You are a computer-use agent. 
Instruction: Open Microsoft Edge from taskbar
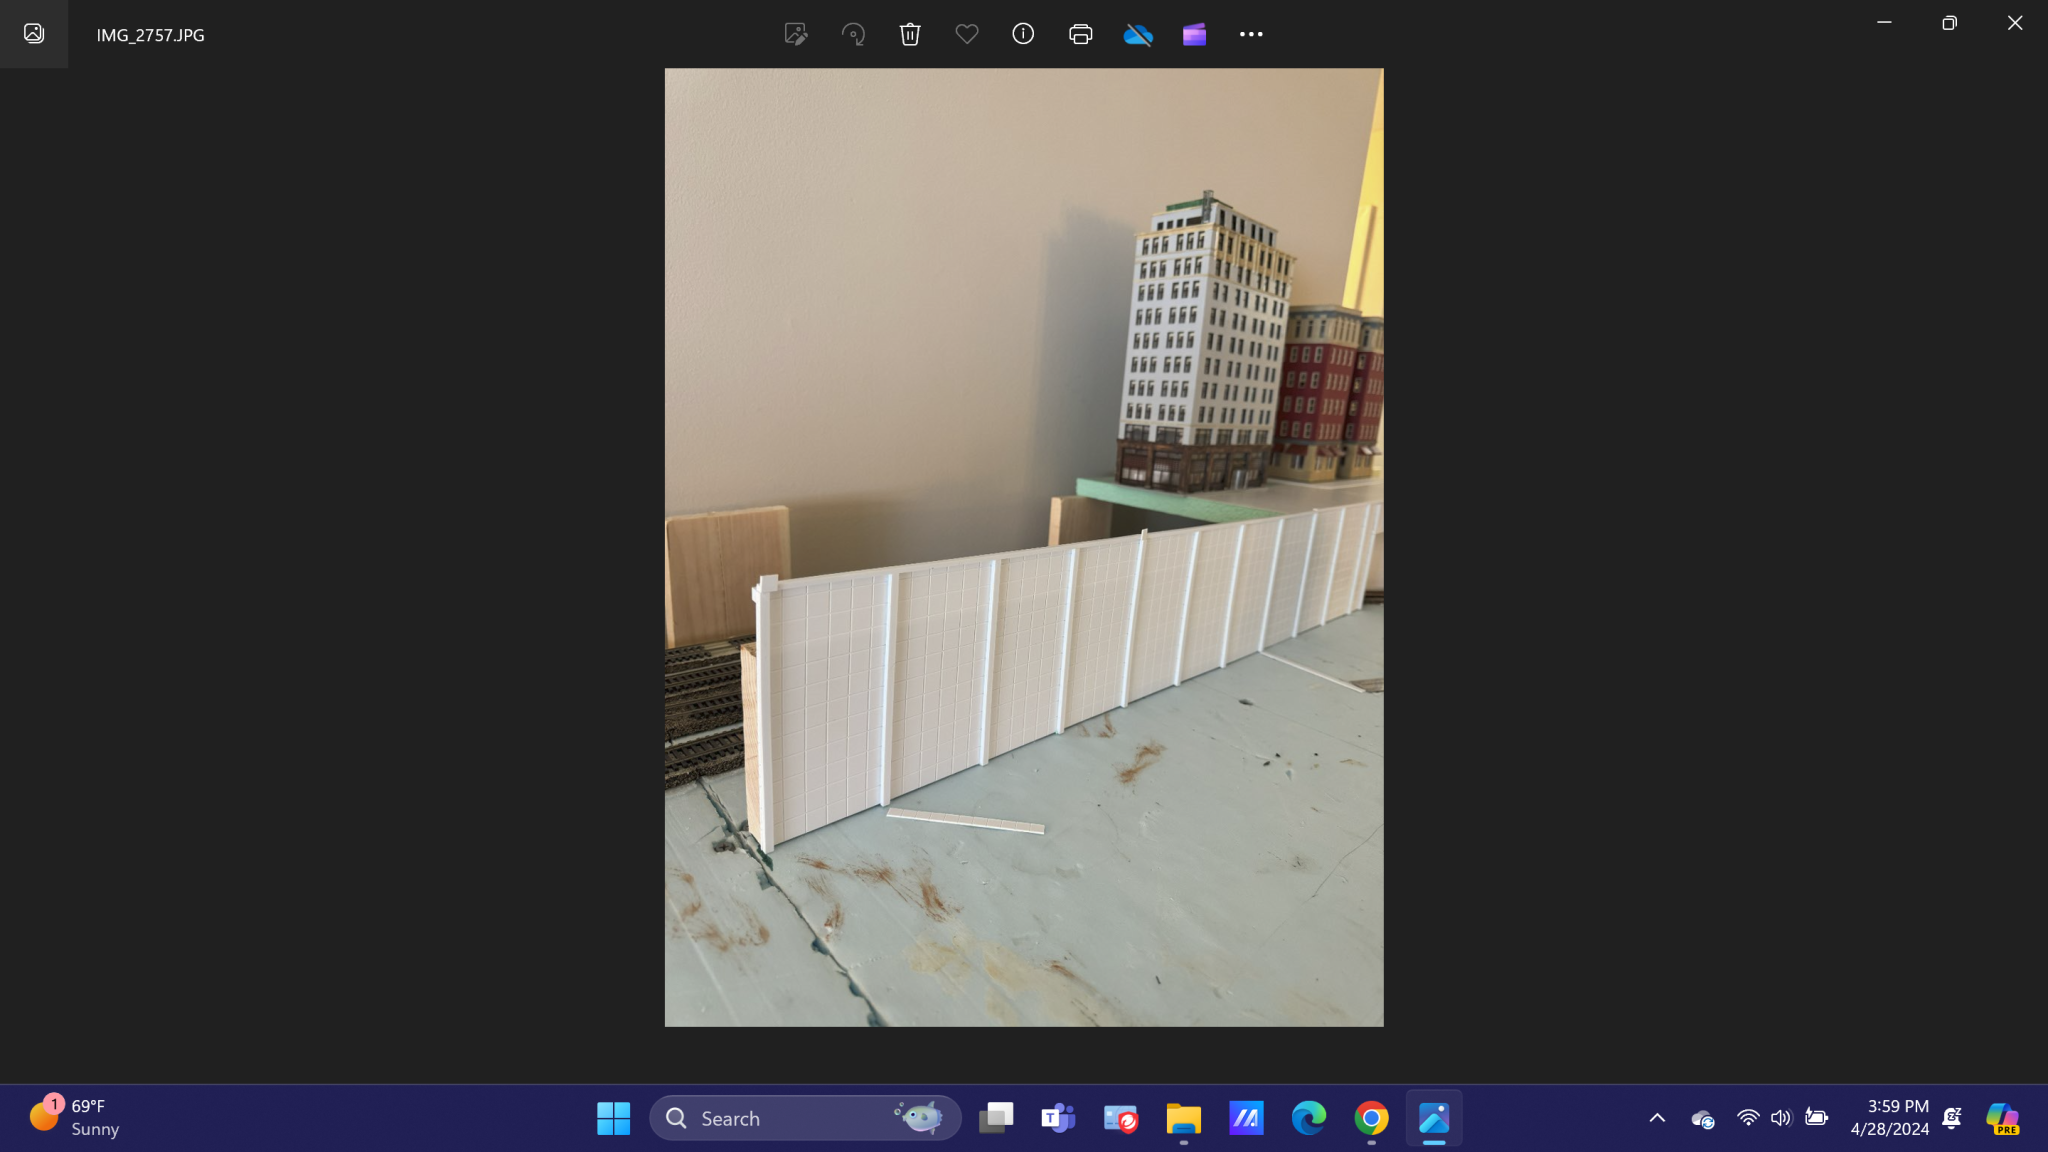(x=1308, y=1118)
